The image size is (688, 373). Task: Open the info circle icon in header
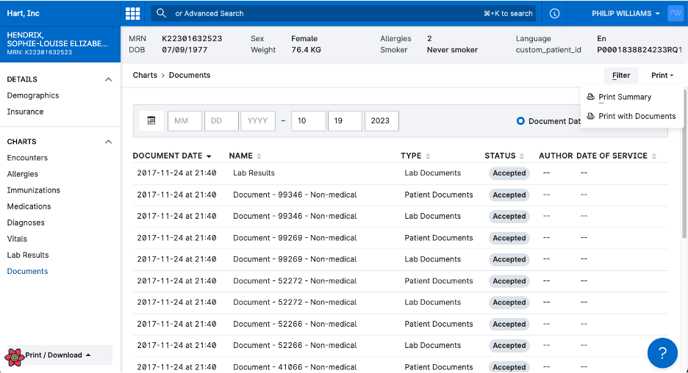tap(554, 14)
